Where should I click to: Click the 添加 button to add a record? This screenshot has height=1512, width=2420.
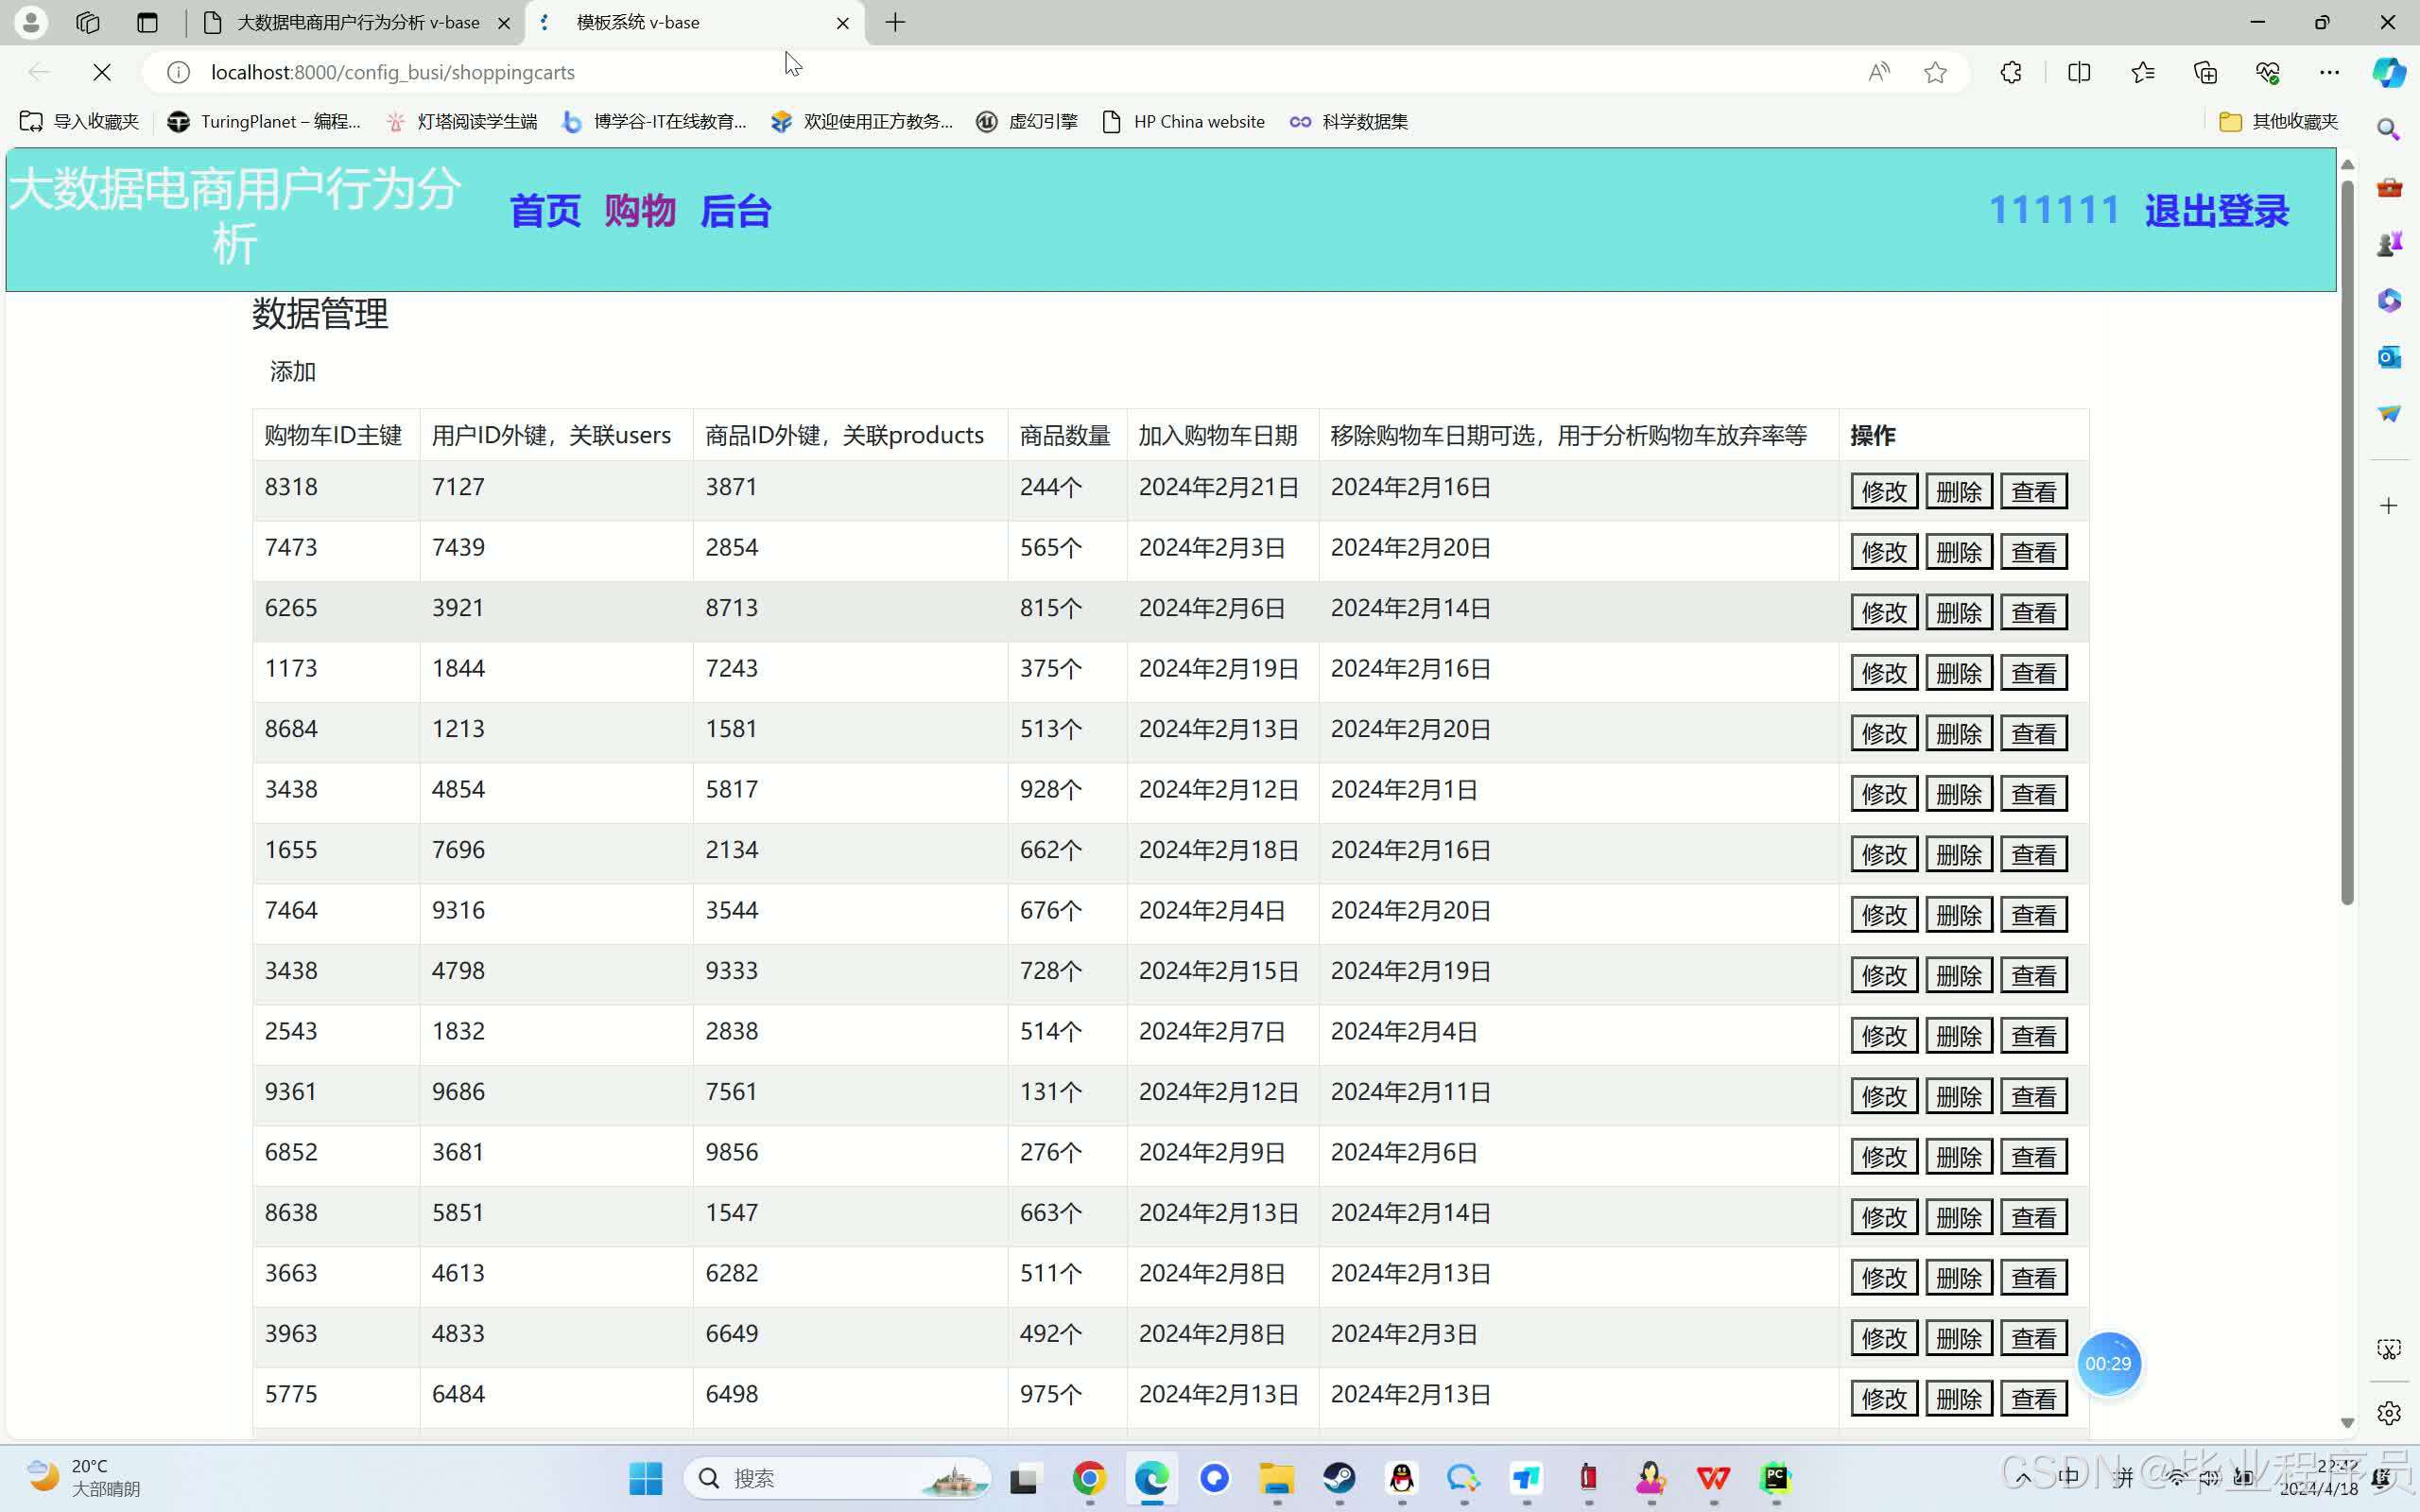click(291, 371)
